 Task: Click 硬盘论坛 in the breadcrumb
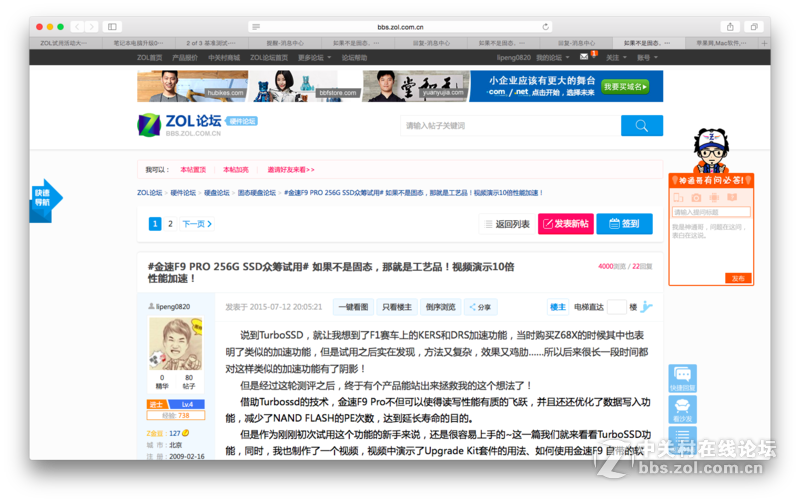(x=217, y=193)
